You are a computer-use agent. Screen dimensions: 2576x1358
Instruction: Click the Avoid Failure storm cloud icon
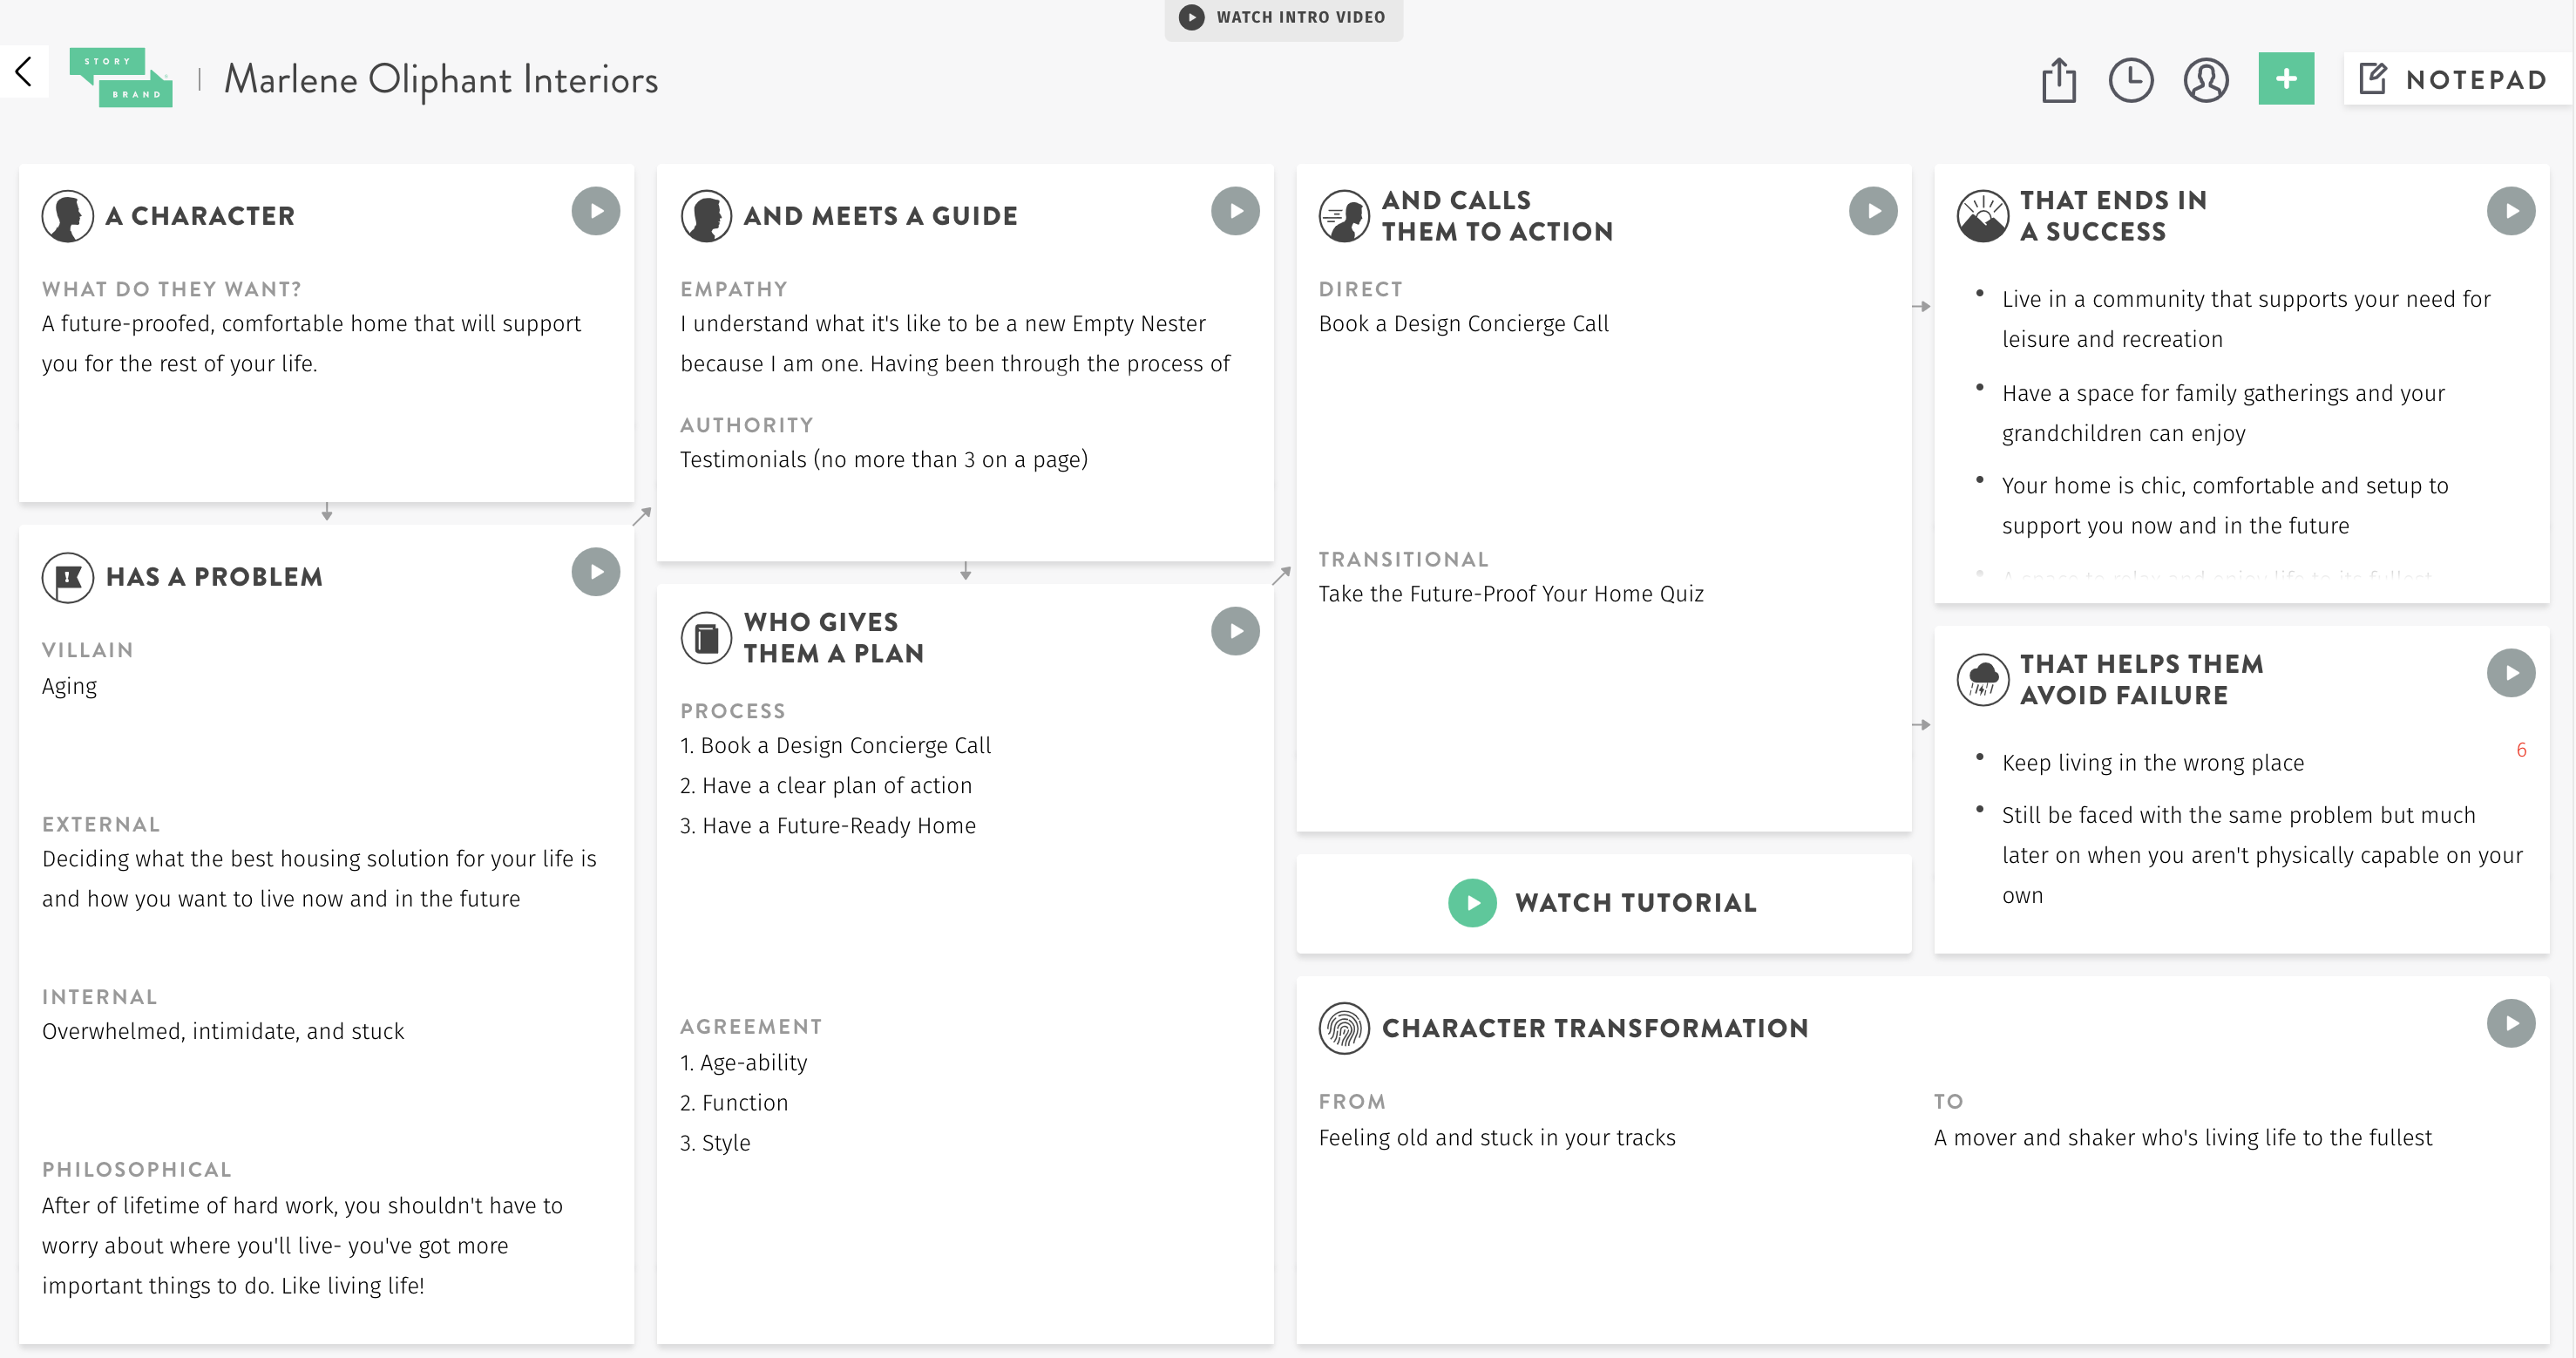[x=1982, y=679]
